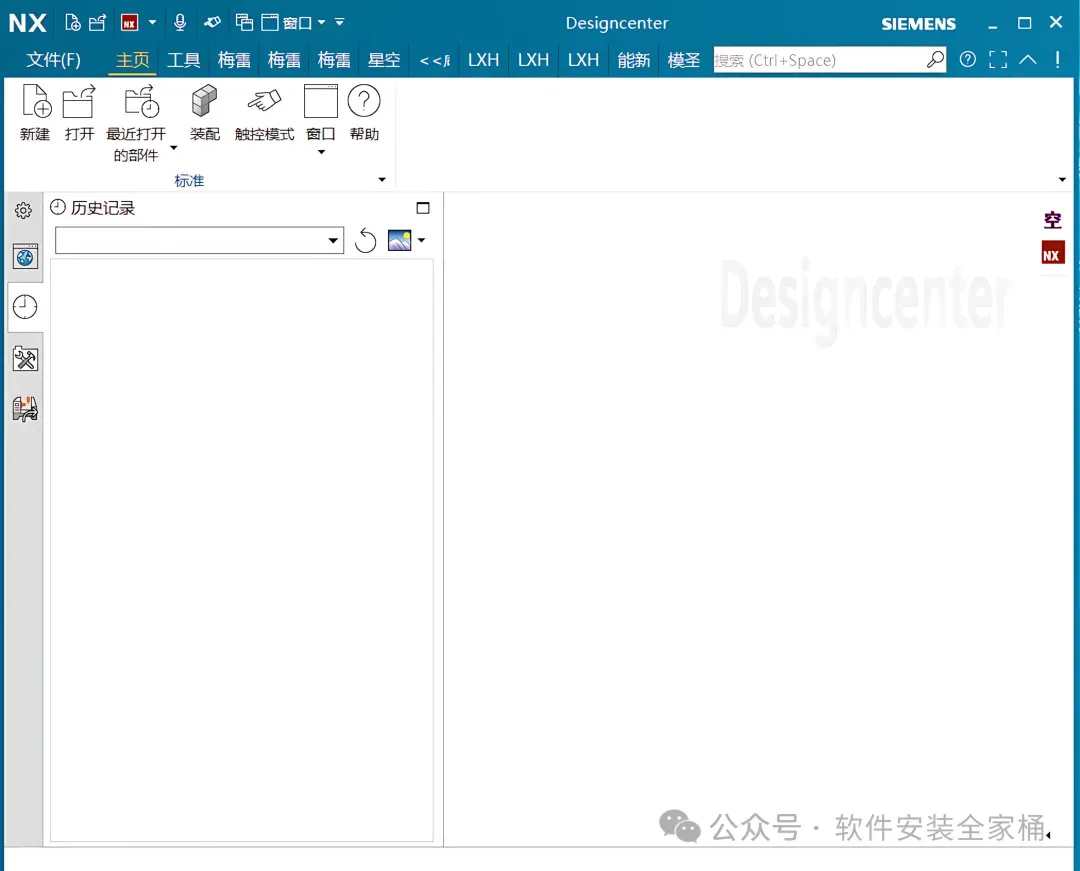This screenshot has width=1080, height=871.
Task: Click 新建 in the ribbon
Action: pos(35,113)
